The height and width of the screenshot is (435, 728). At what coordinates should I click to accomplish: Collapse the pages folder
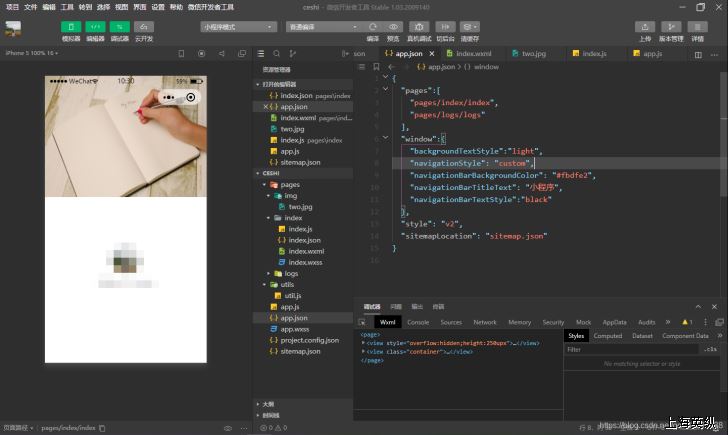(303, 184)
